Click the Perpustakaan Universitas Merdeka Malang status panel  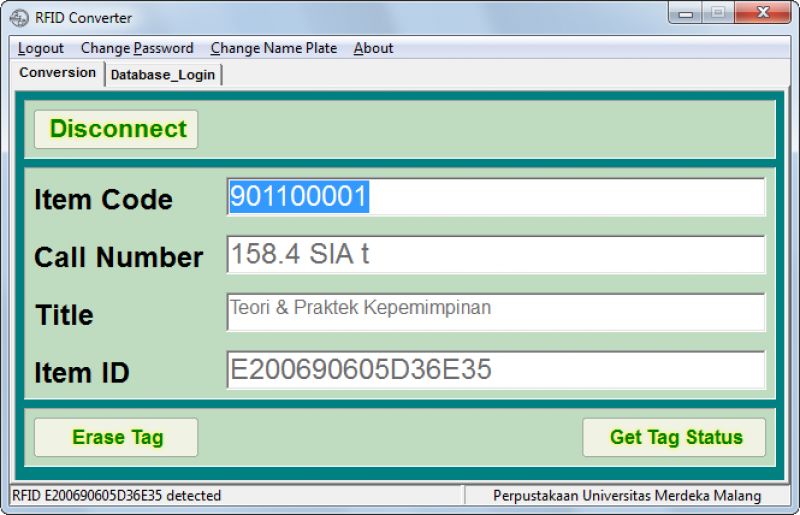point(626,495)
